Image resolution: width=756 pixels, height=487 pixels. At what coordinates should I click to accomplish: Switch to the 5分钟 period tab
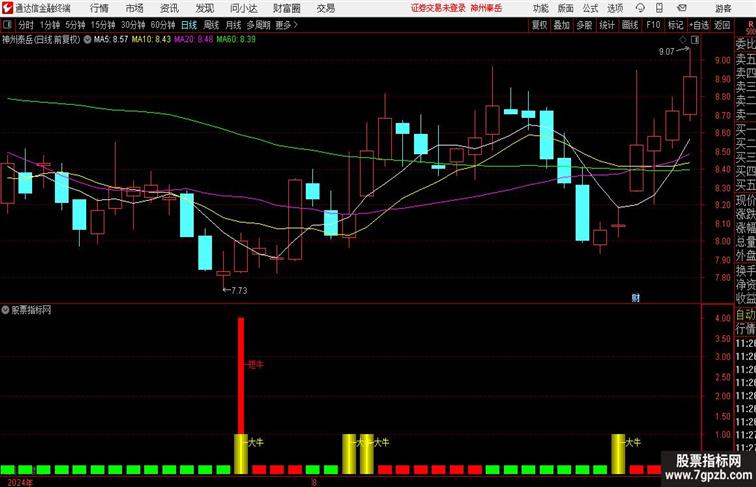pyautogui.click(x=75, y=25)
